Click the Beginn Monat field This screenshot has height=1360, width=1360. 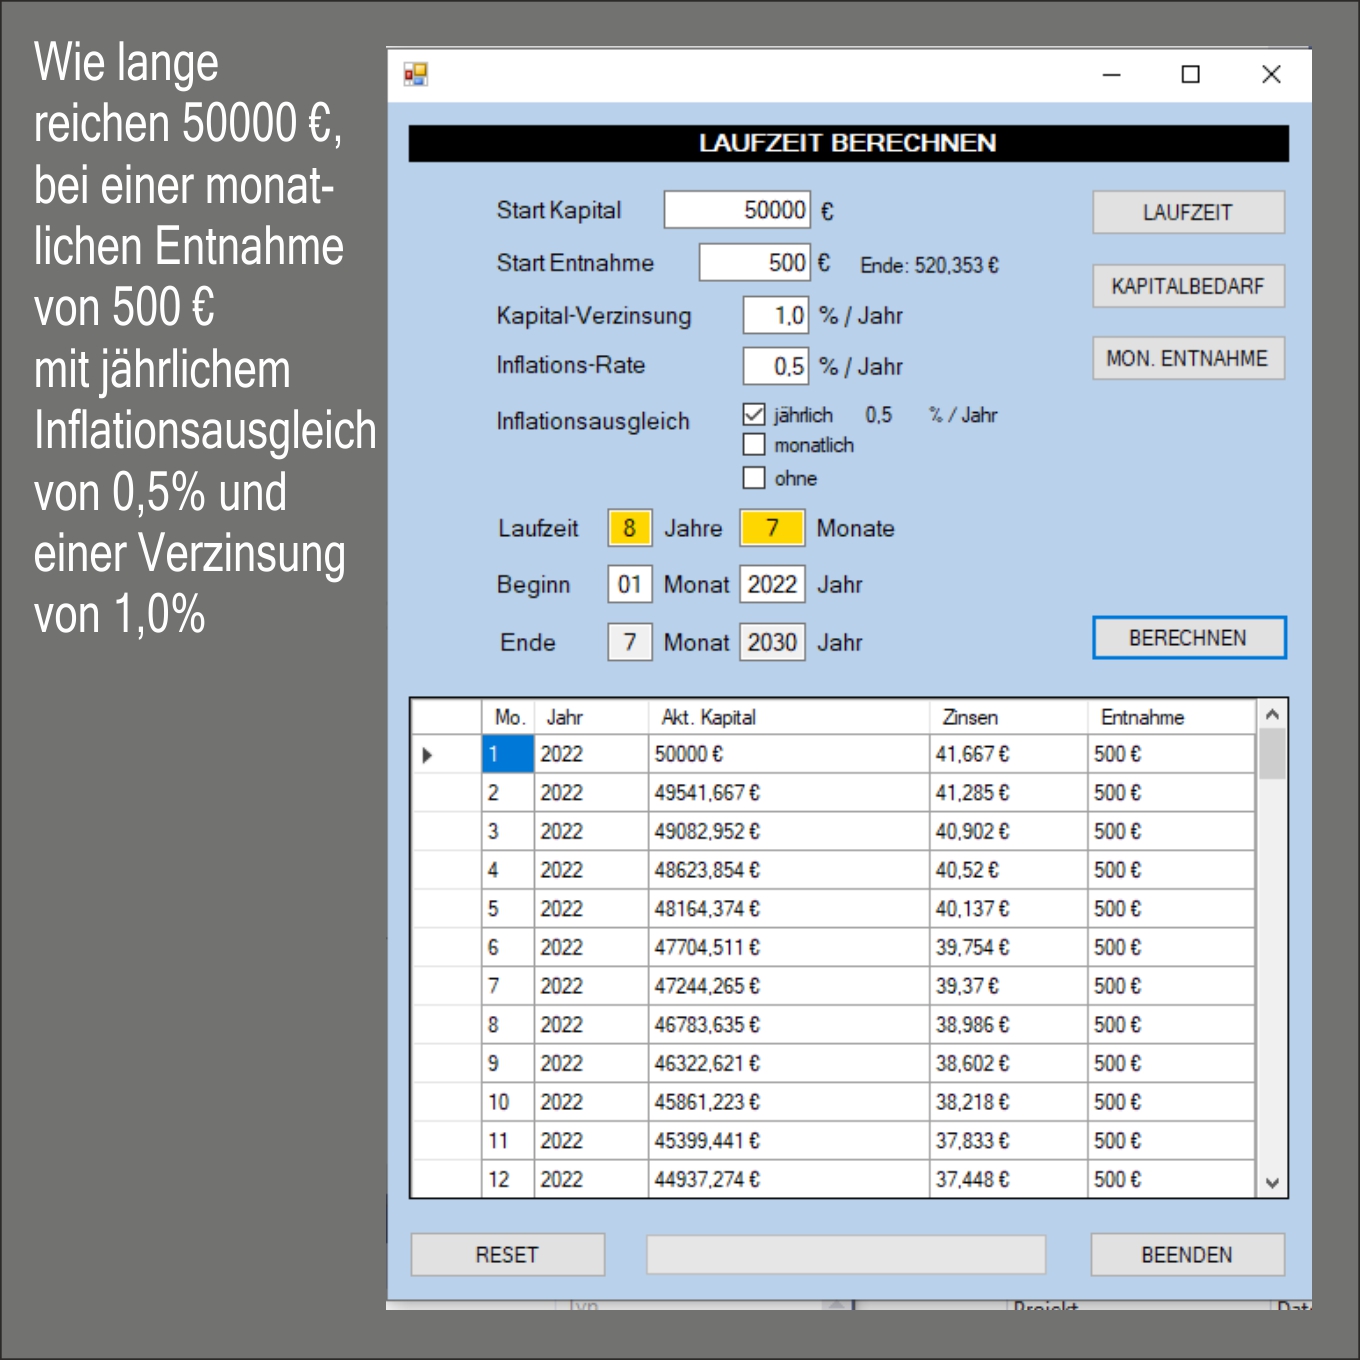(x=629, y=585)
